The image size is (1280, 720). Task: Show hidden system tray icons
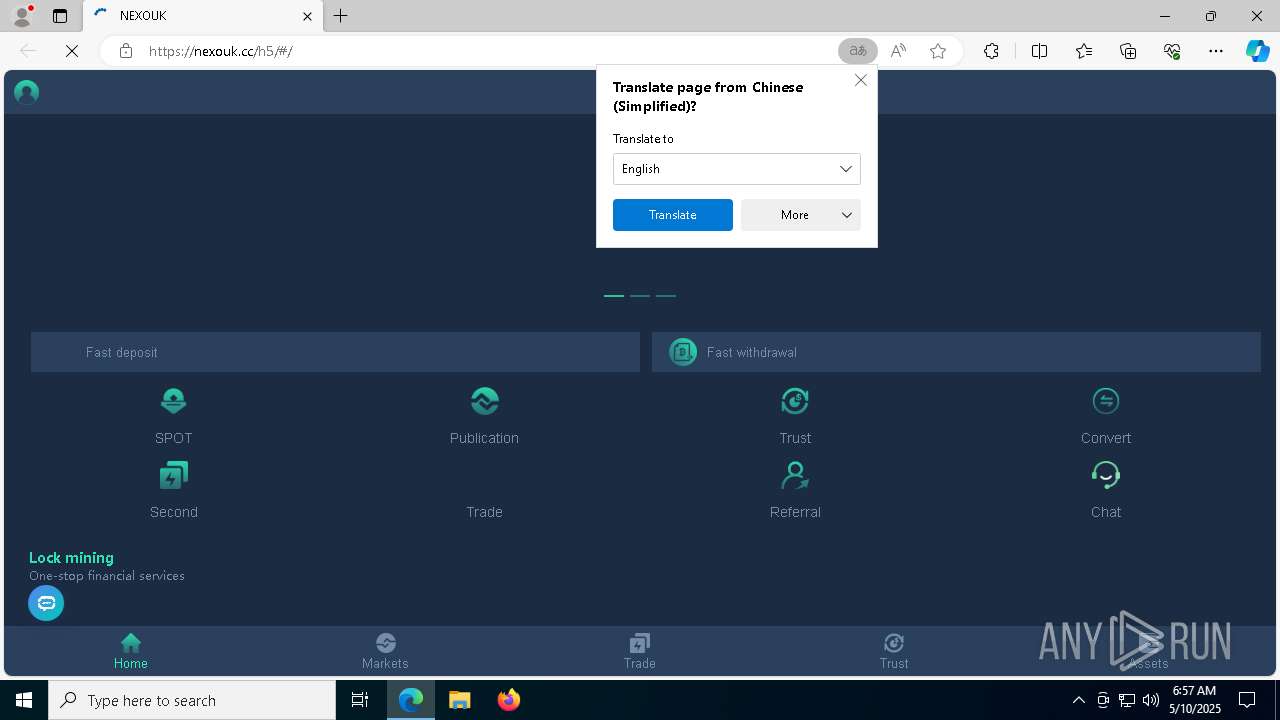(x=1078, y=700)
